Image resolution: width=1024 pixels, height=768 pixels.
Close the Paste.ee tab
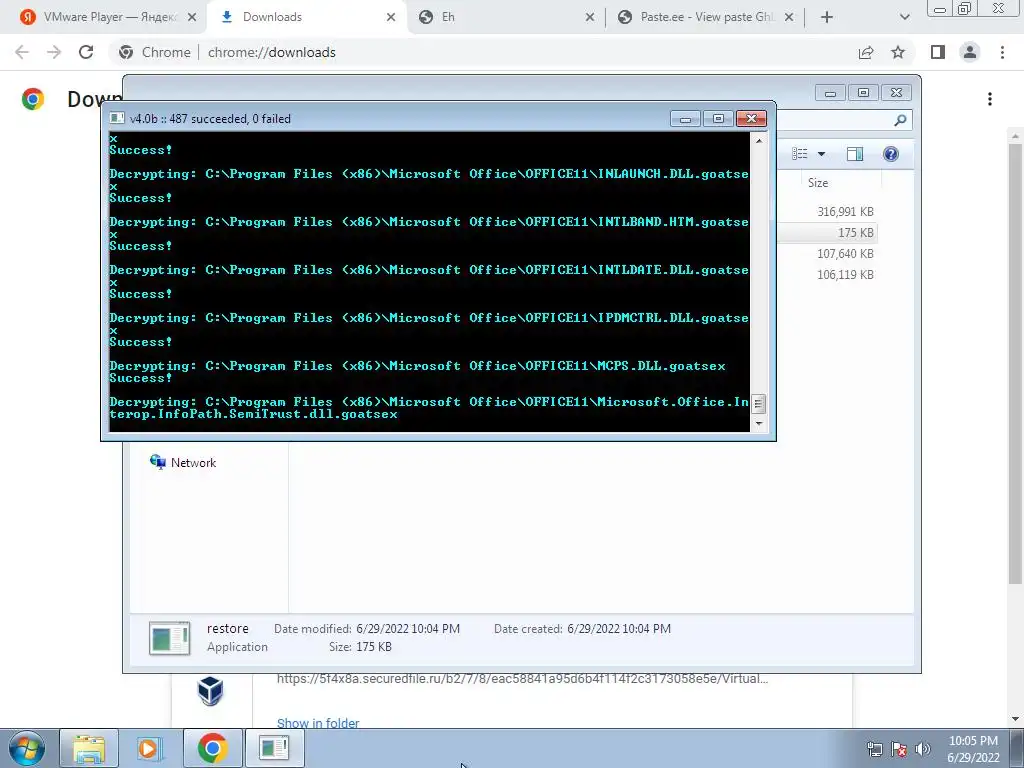point(789,17)
